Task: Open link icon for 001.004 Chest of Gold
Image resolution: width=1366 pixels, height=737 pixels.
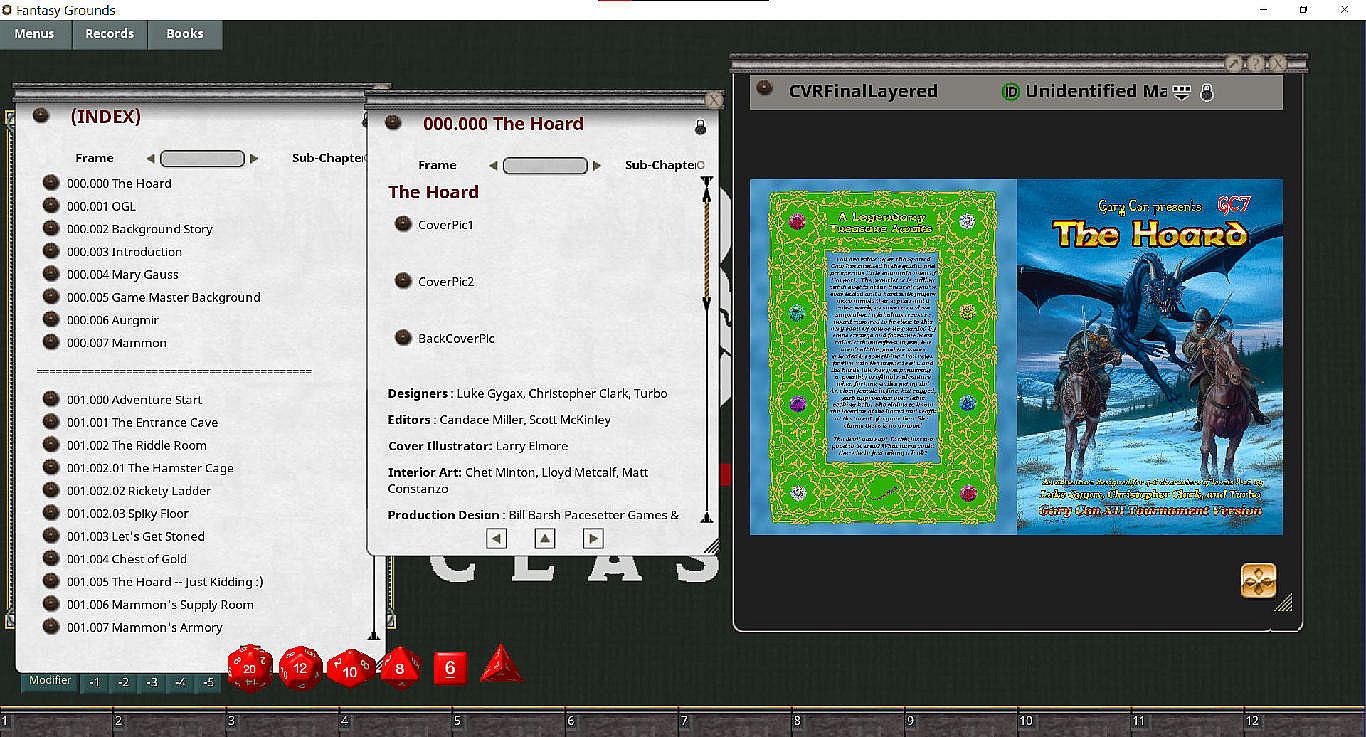Action: (x=51, y=558)
